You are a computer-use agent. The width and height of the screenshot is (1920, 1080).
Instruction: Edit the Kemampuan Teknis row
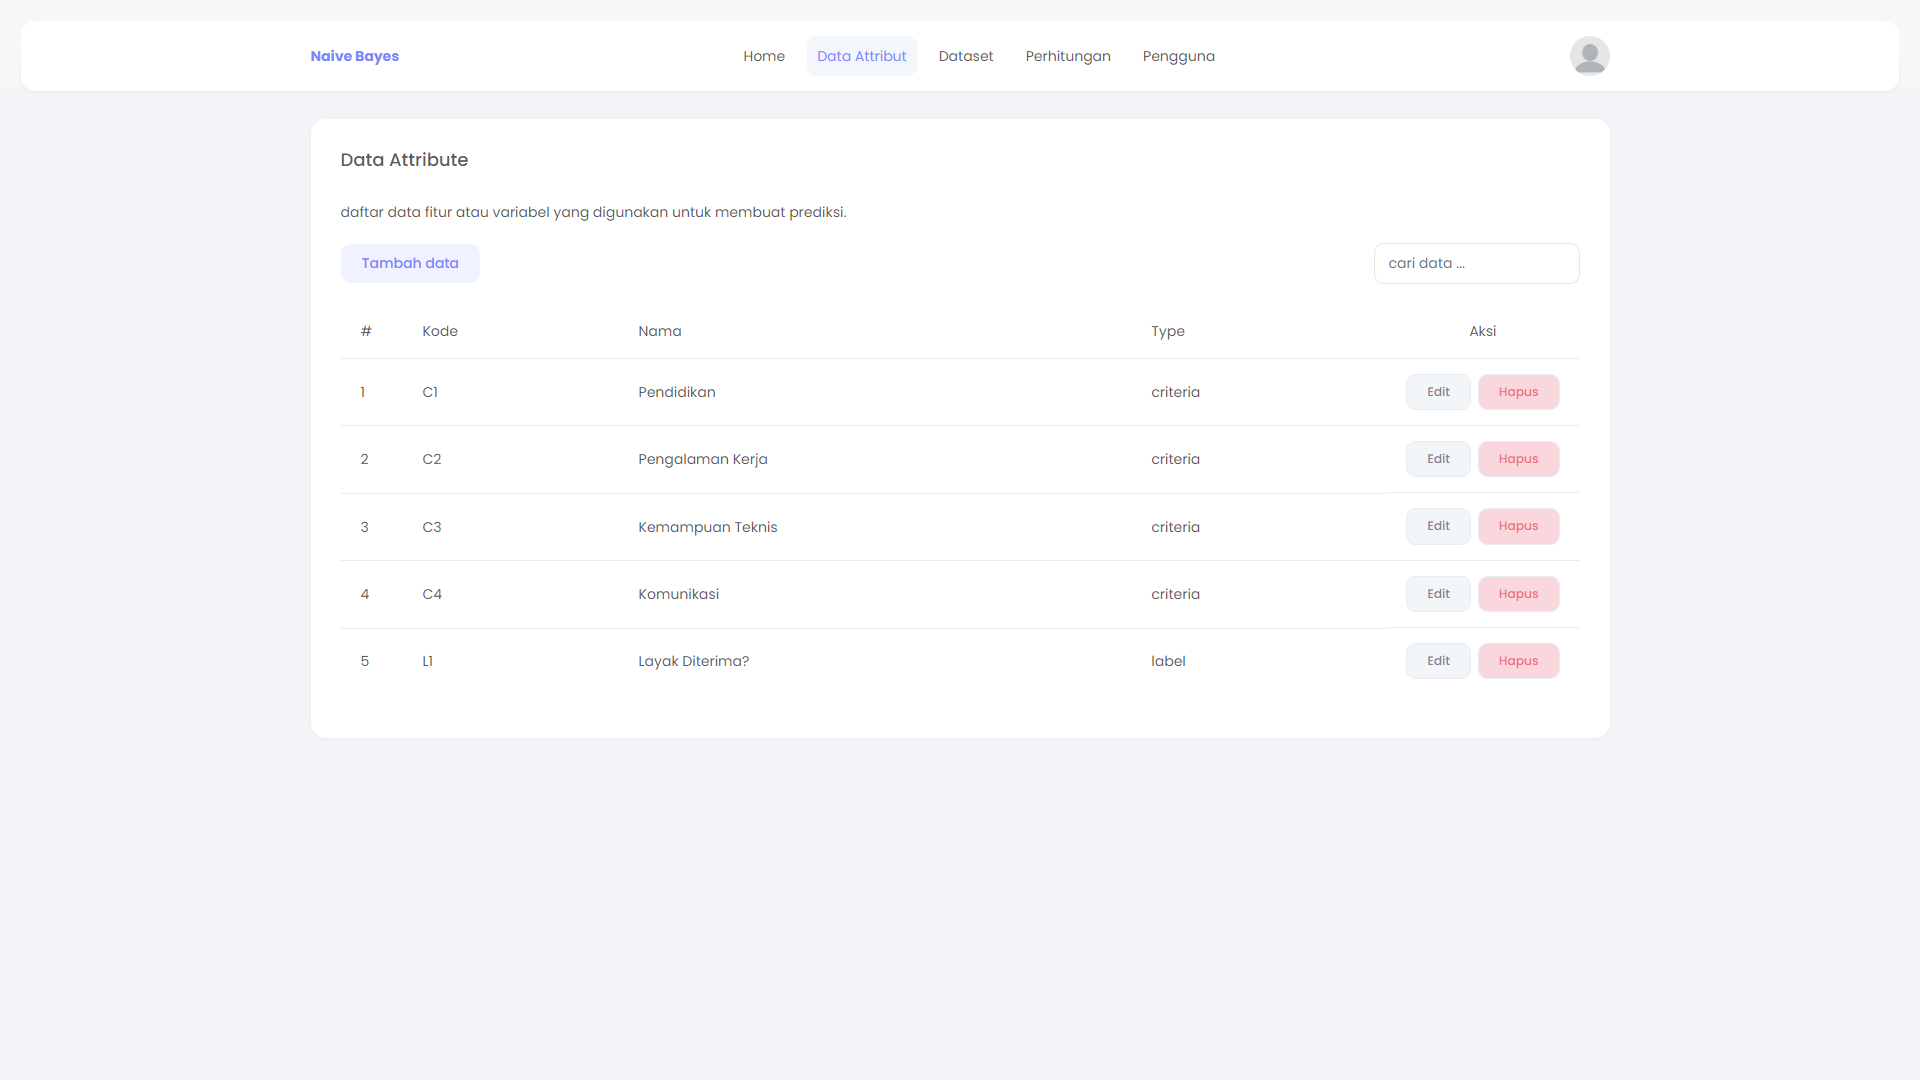pos(1438,526)
